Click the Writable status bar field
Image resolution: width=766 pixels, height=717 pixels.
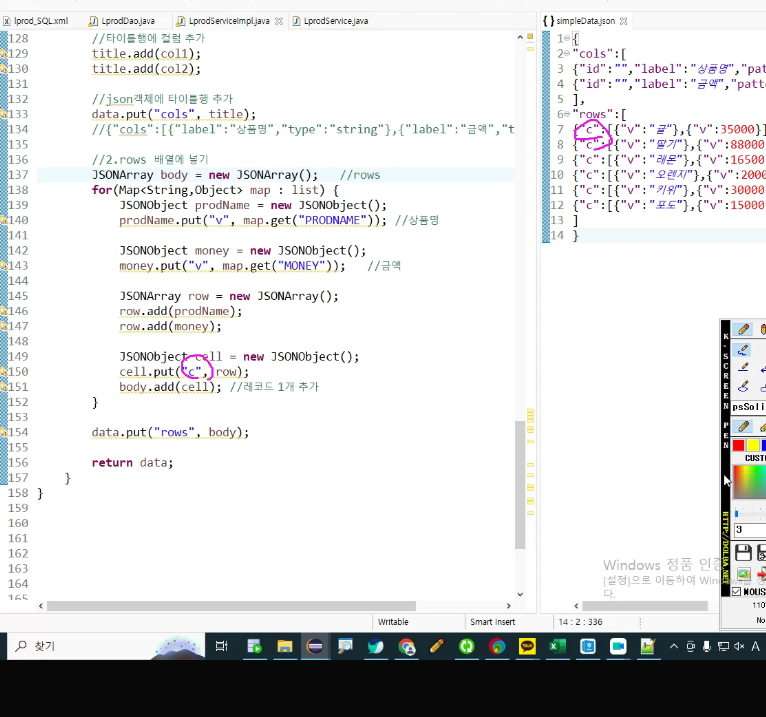(x=393, y=622)
